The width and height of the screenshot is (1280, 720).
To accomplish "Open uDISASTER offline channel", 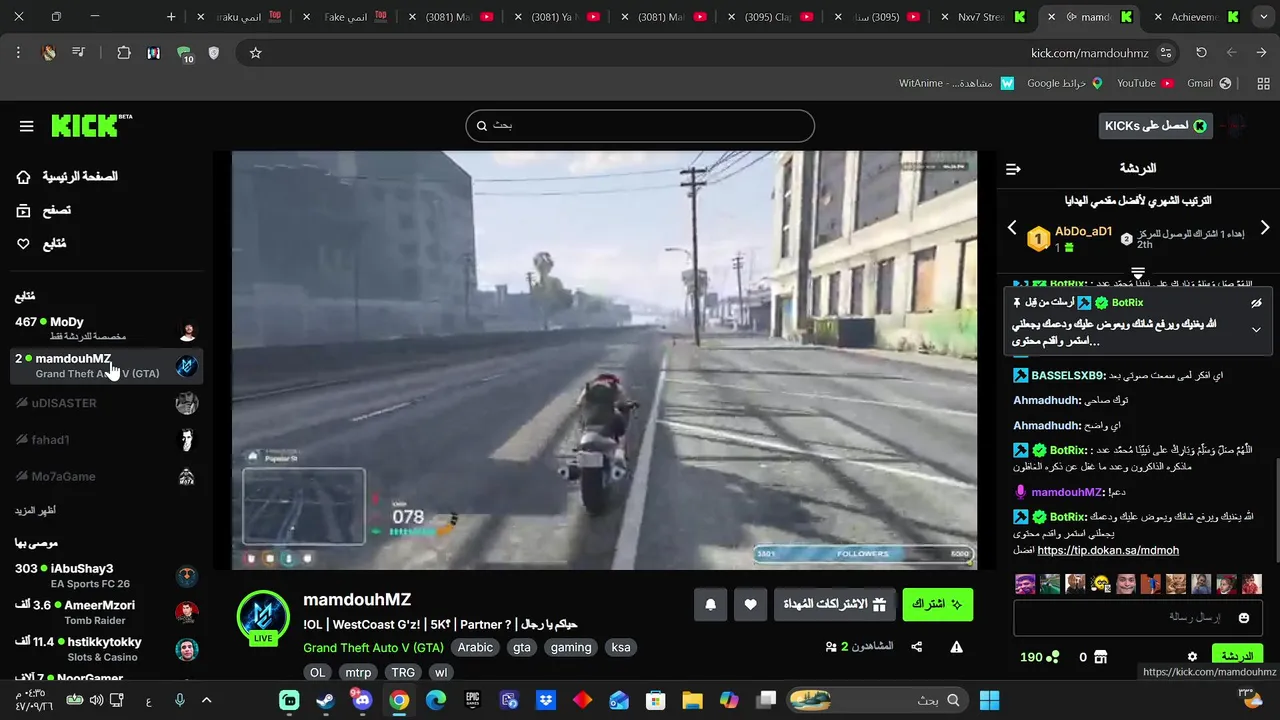I will 106,403.
